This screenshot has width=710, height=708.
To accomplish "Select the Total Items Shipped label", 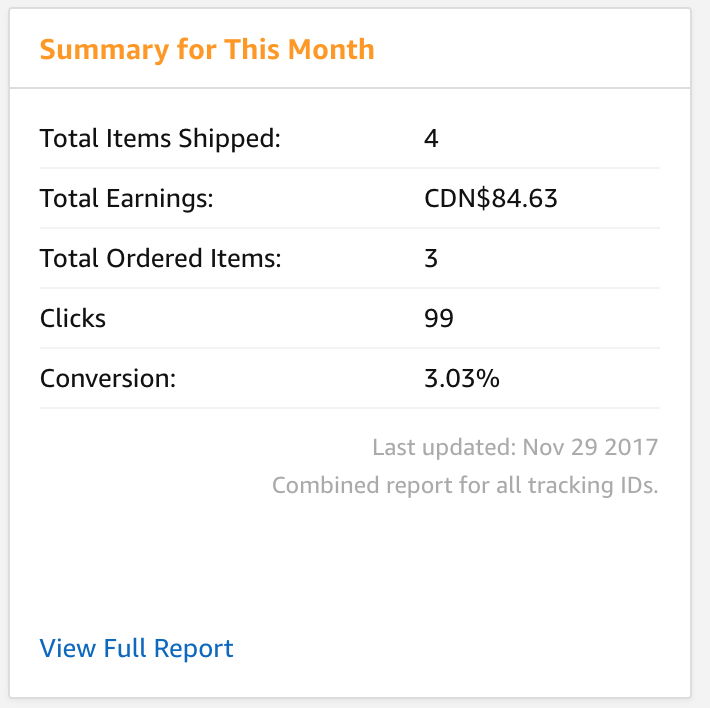I will click(x=160, y=138).
